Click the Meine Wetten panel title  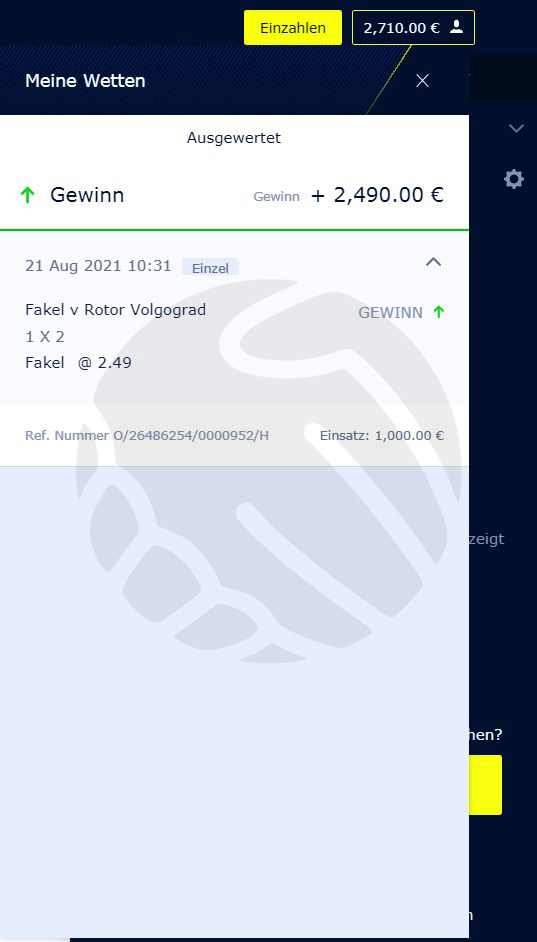(85, 81)
